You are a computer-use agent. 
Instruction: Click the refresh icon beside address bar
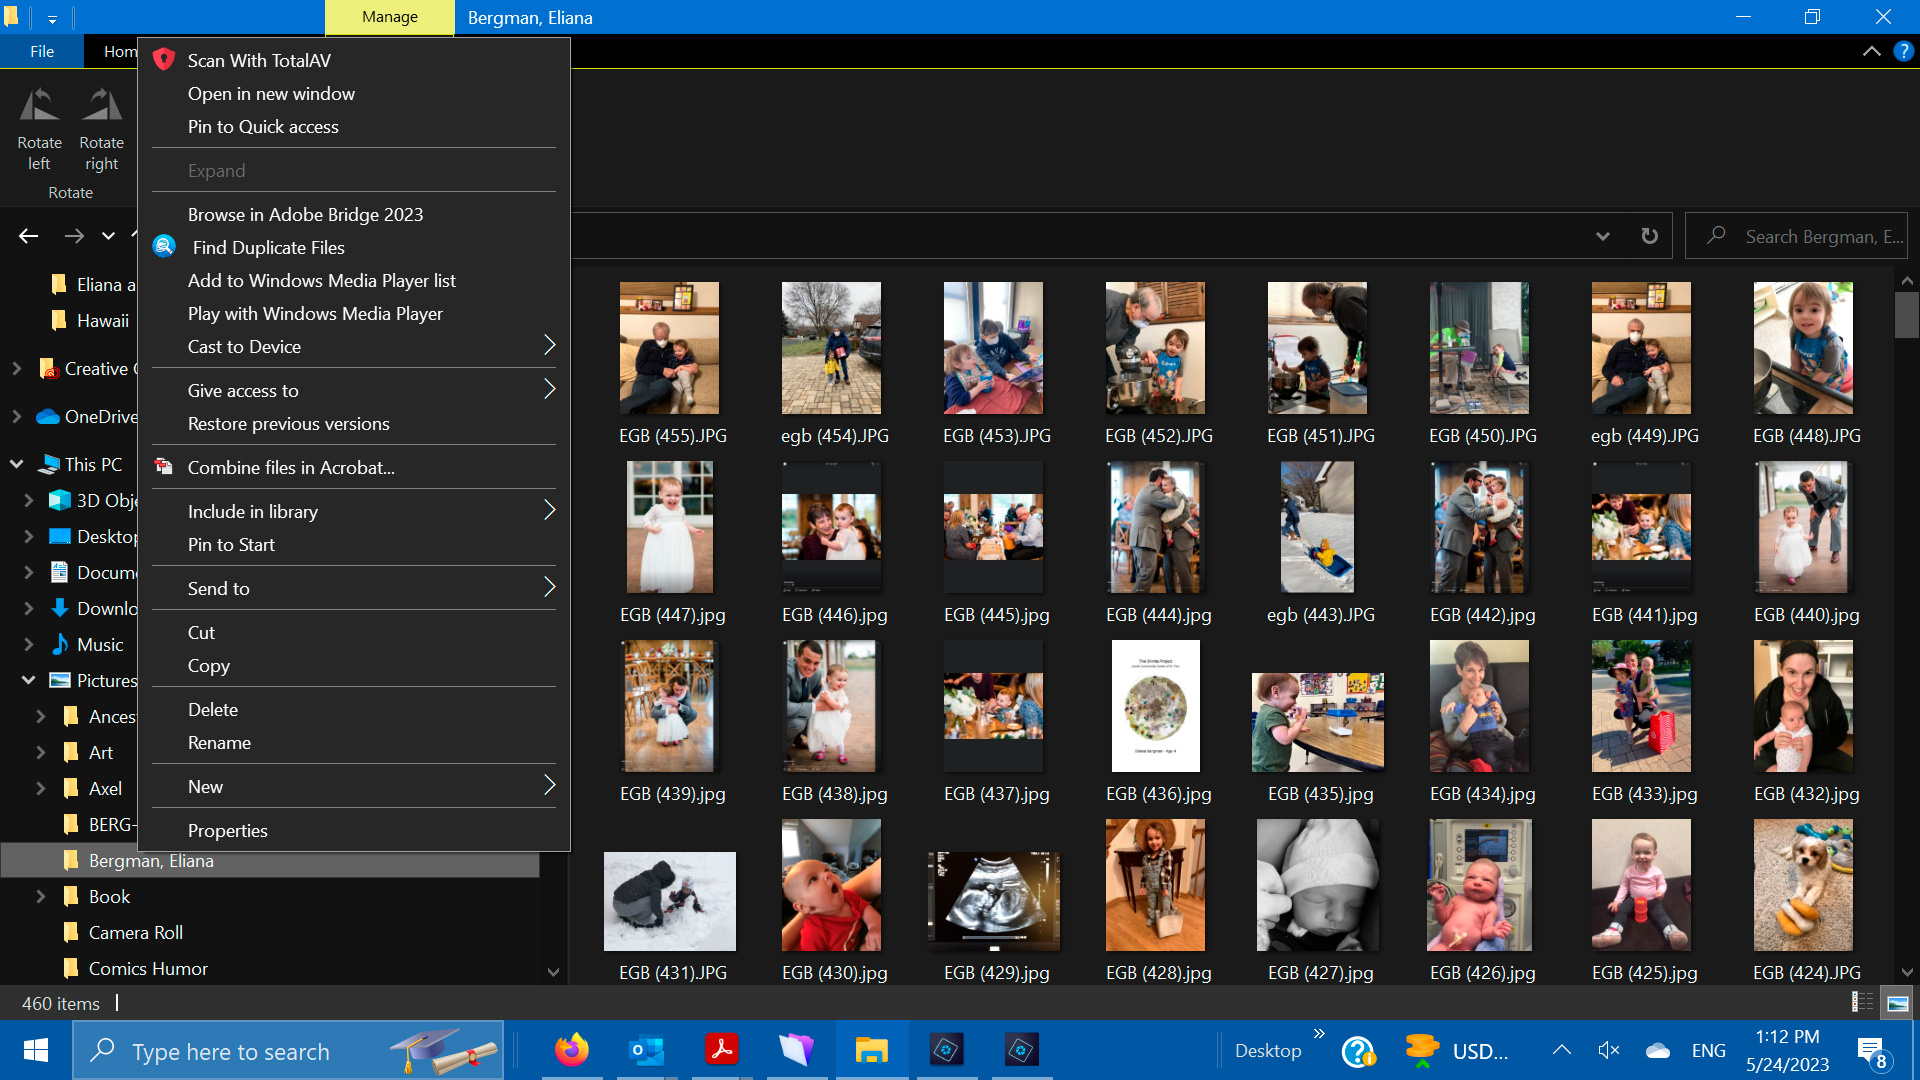pyautogui.click(x=1649, y=236)
